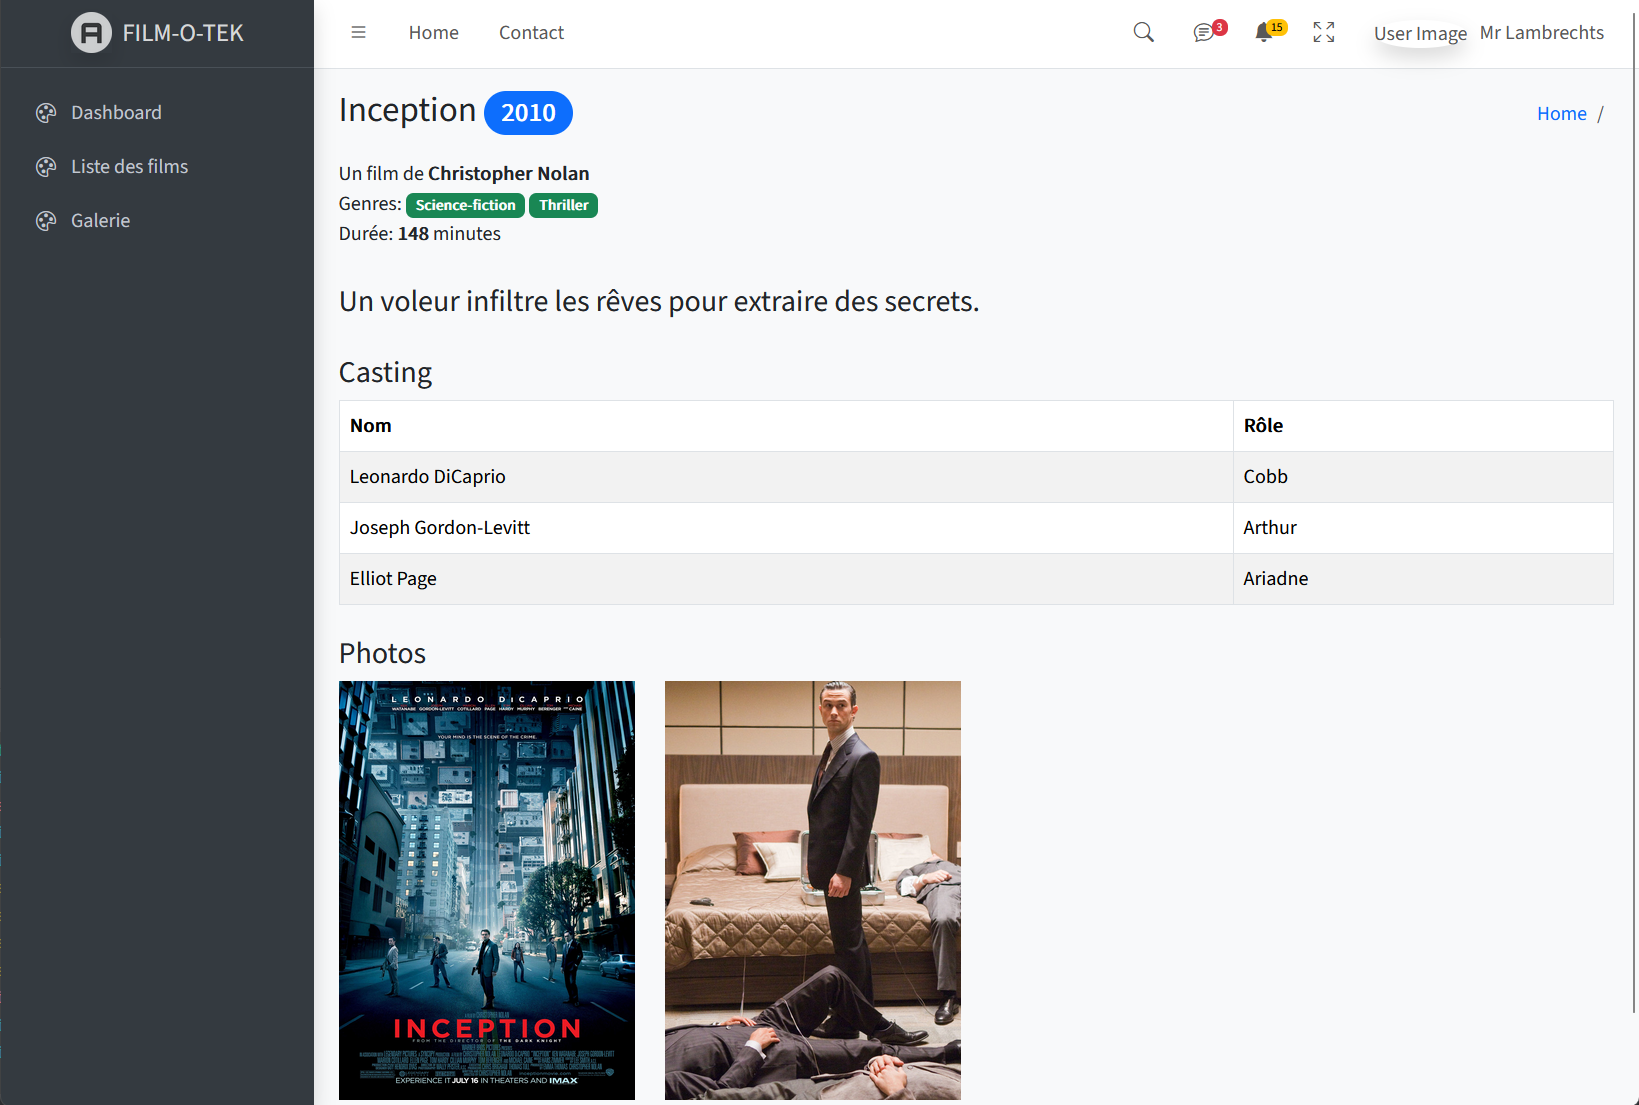The height and width of the screenshot is (1105, 1639).
Task: Select the Thriller genre badge
Action: tap(564, 205)
